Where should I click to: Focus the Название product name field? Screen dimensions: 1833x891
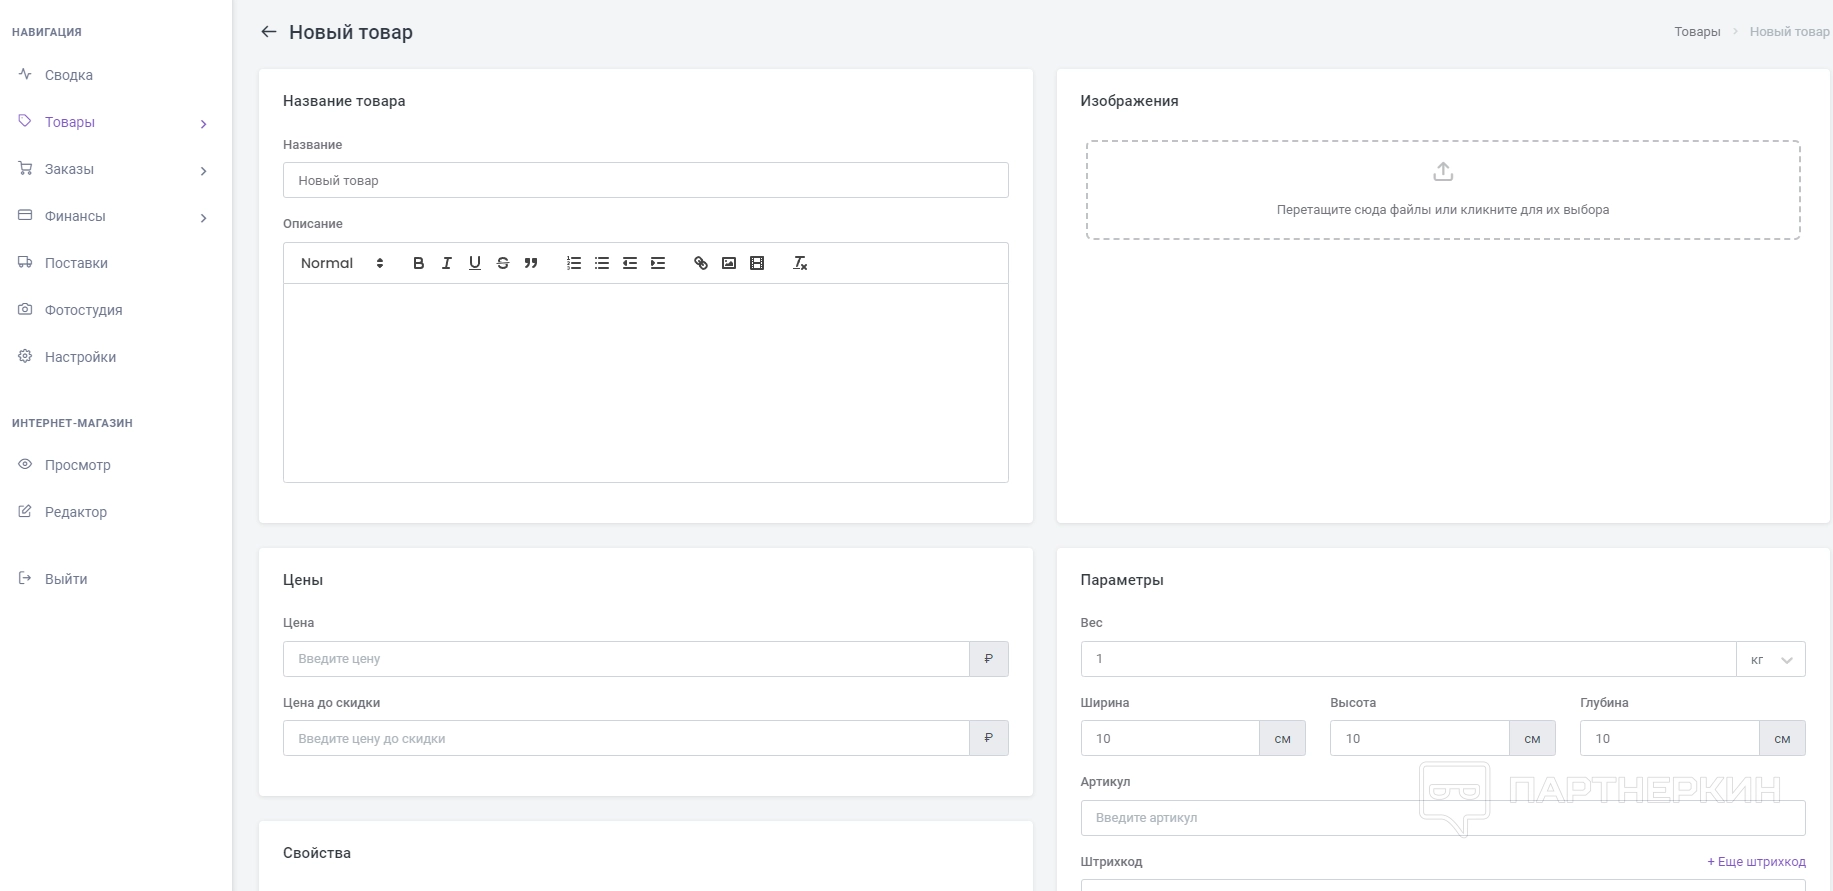645,180
